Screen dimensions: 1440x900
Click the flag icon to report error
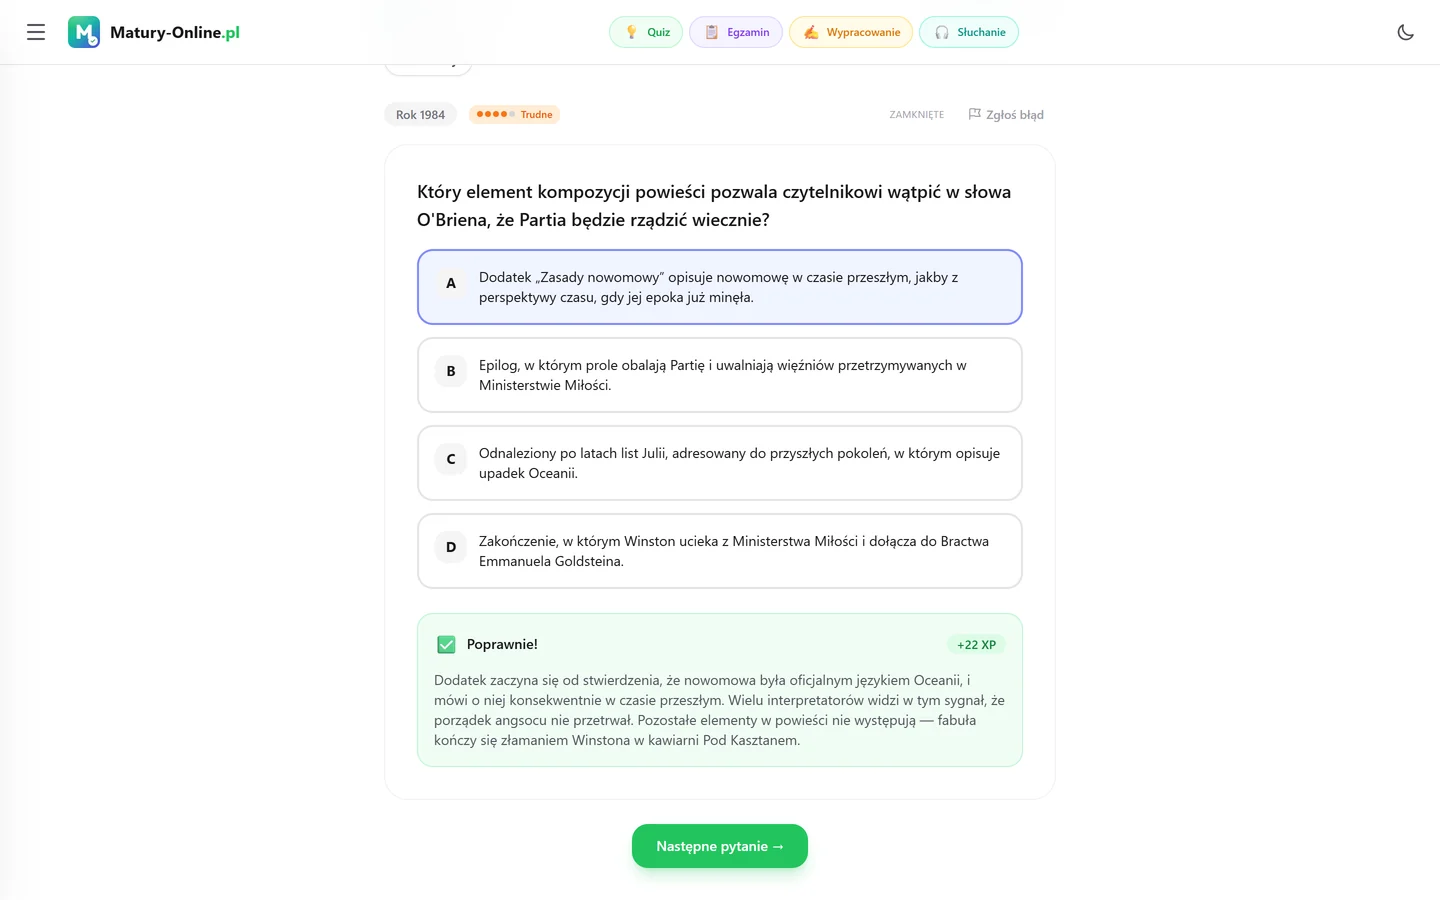click(x=975, y=114)
